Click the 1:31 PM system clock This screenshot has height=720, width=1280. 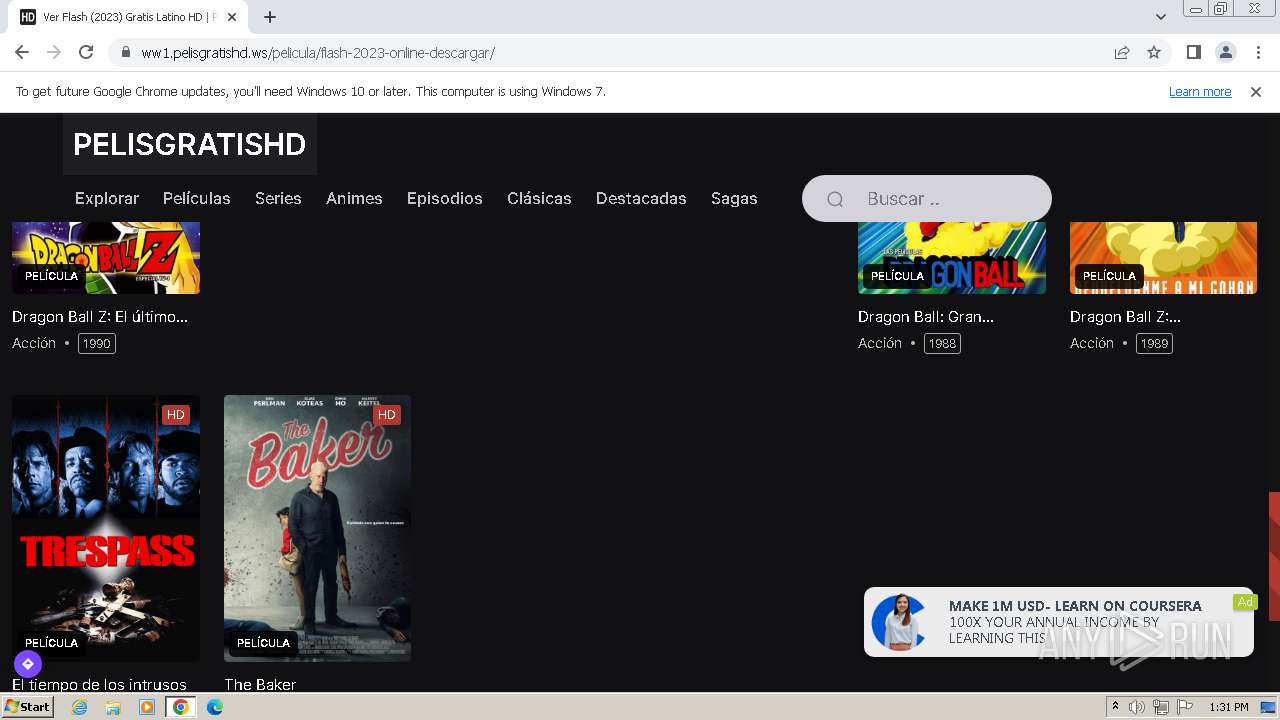click(x=1229, y=707)
